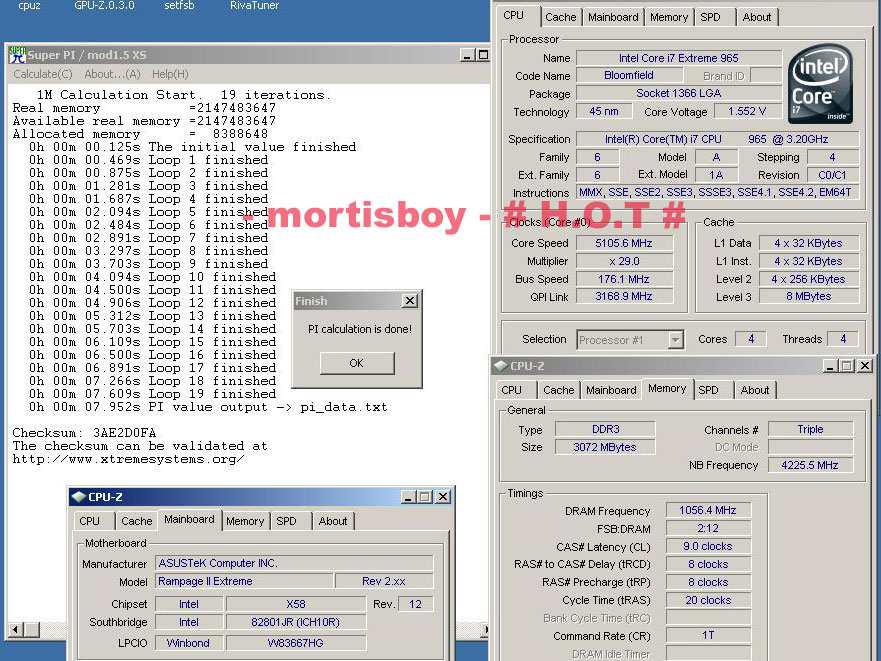Select About tab in the Memory CPU-Z window
The width and height of the screenshot is (881, 661).
[755, 390]
